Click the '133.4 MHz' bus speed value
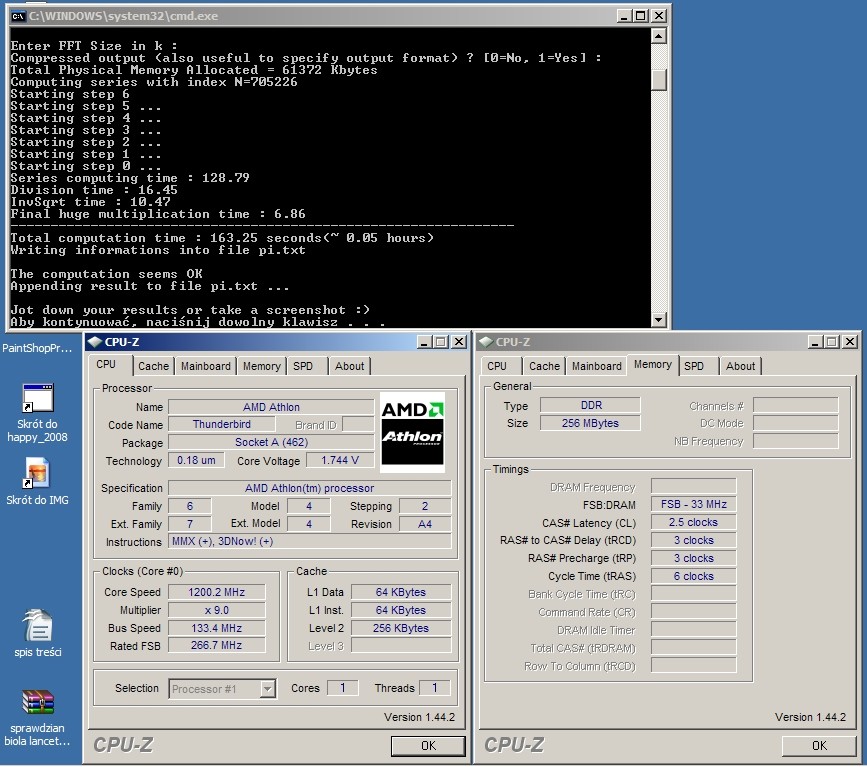Viewport: 867px width, 767px height. point(217,628)
